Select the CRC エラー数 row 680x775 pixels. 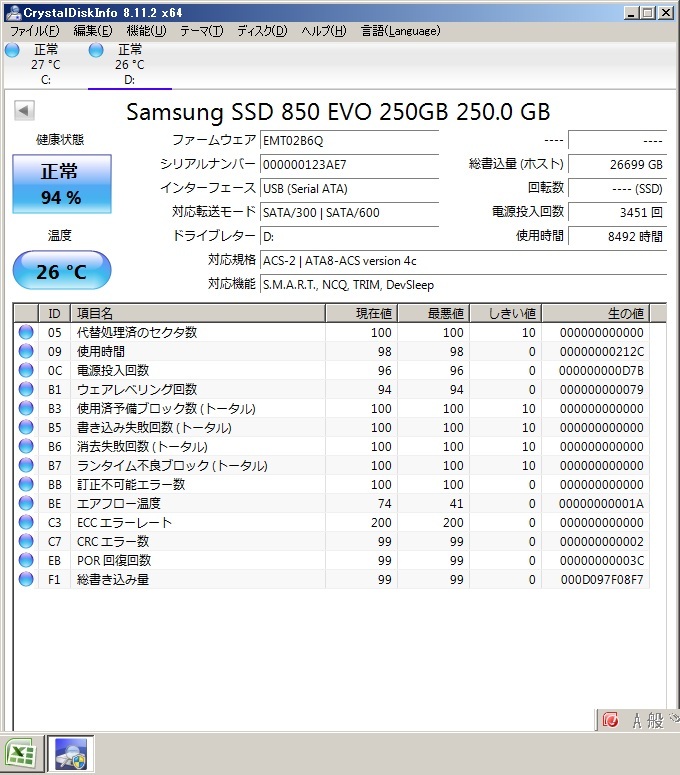pyautogui.click(x=332, y=542)
